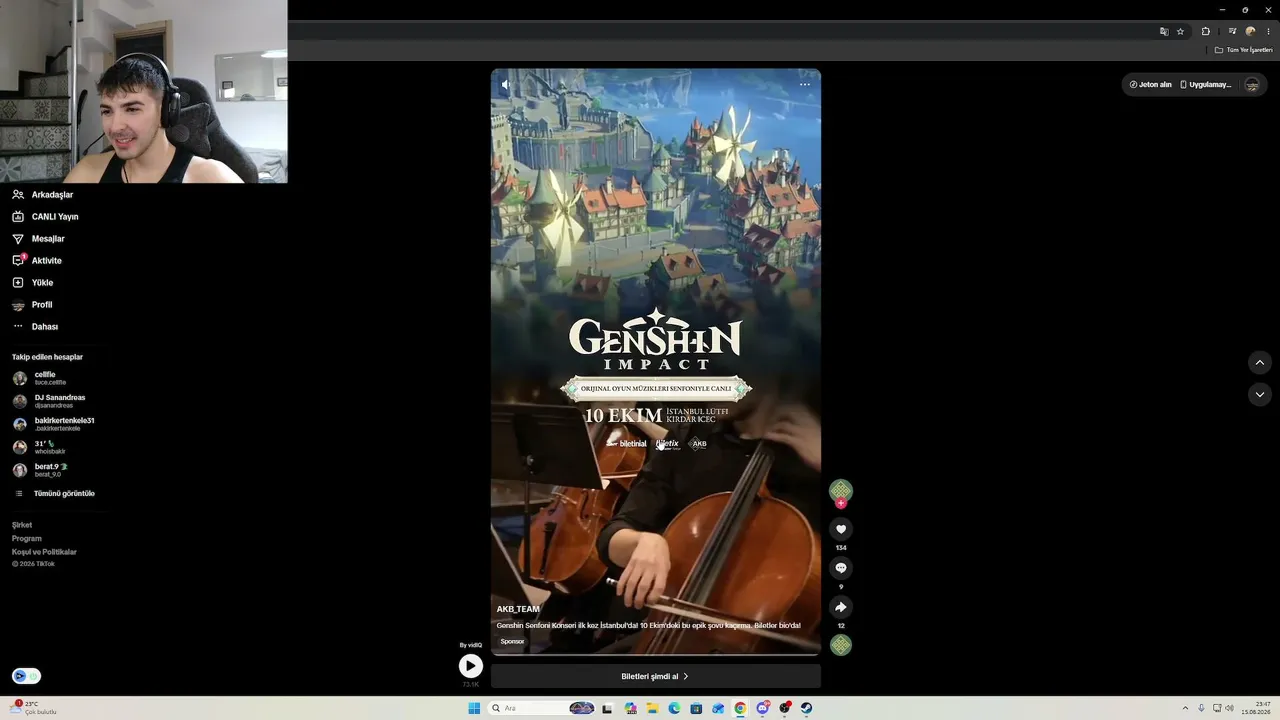Open CANLI Yayın in the sidebar
Image resolution: width=1280 pixels, height=720 pixels.
pos(45,217)
